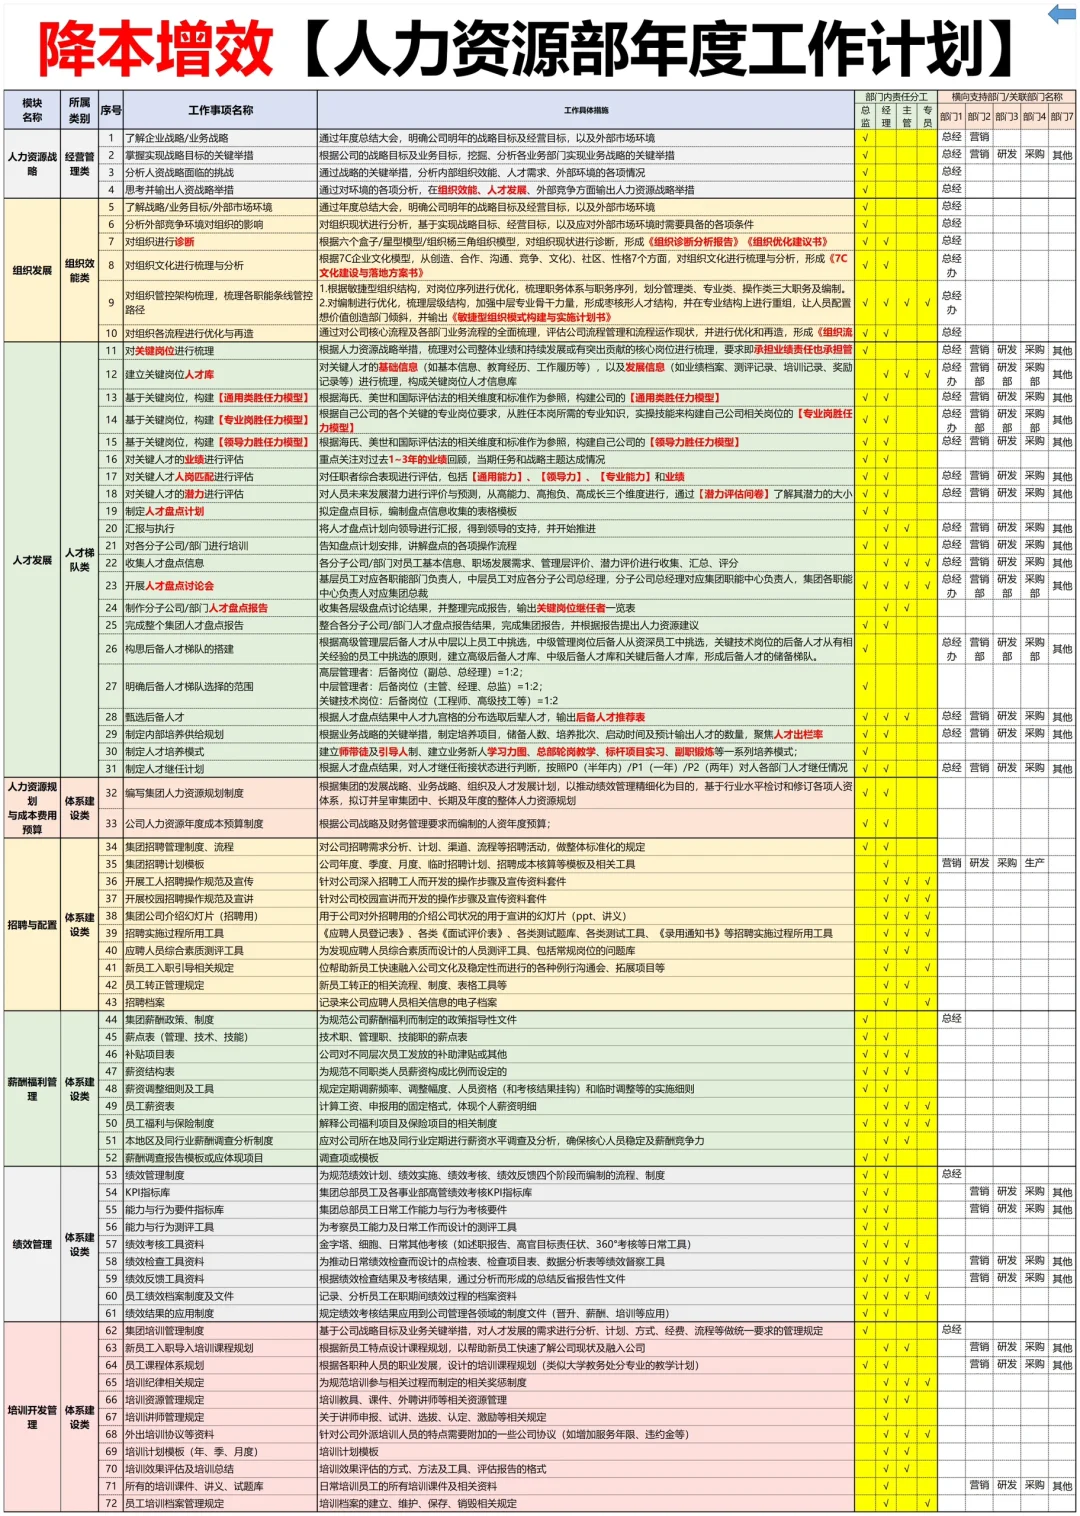Select the cell 培训计划模板
Image resolution: width=1080 pixels, height=1516 pixels.
[586, 1451]
